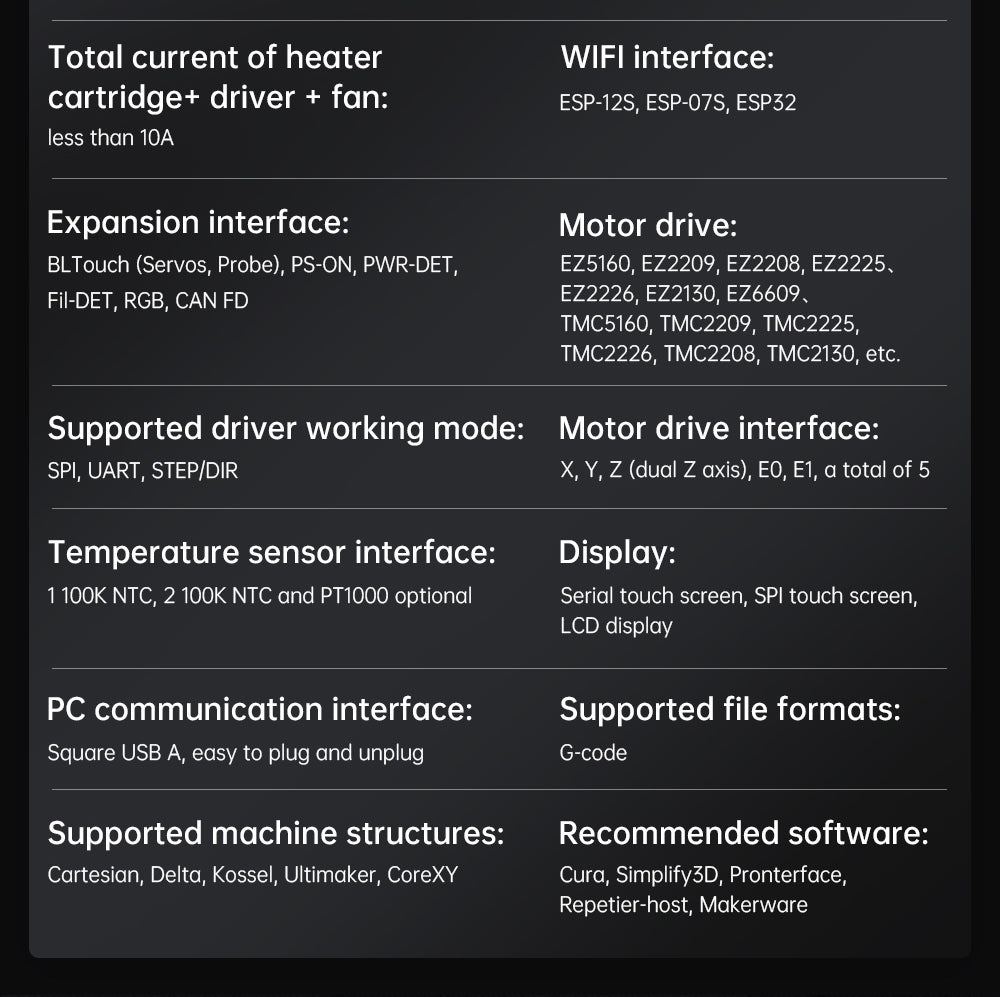The image size is (1000, 997).
Task: Click the "PC communication interface:" heading
Action: click(x=259, y=710)
